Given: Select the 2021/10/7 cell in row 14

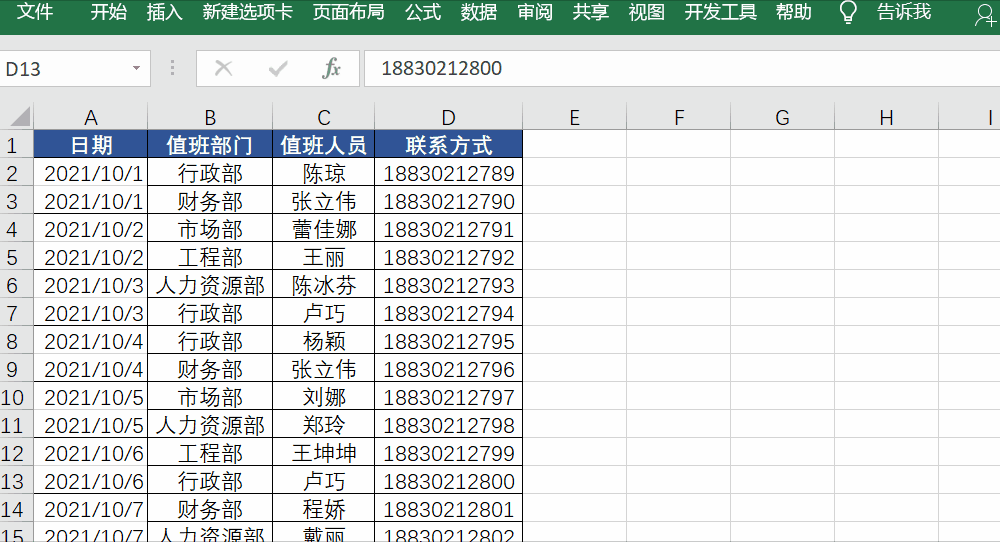Looking at the screenshot, I should (91, 509).
